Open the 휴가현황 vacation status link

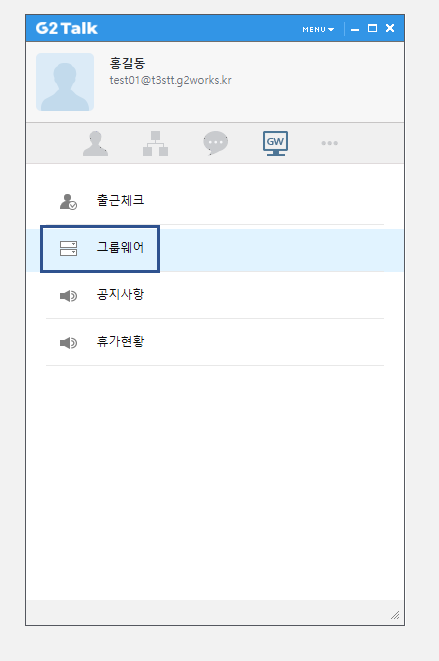coord(121,341)
